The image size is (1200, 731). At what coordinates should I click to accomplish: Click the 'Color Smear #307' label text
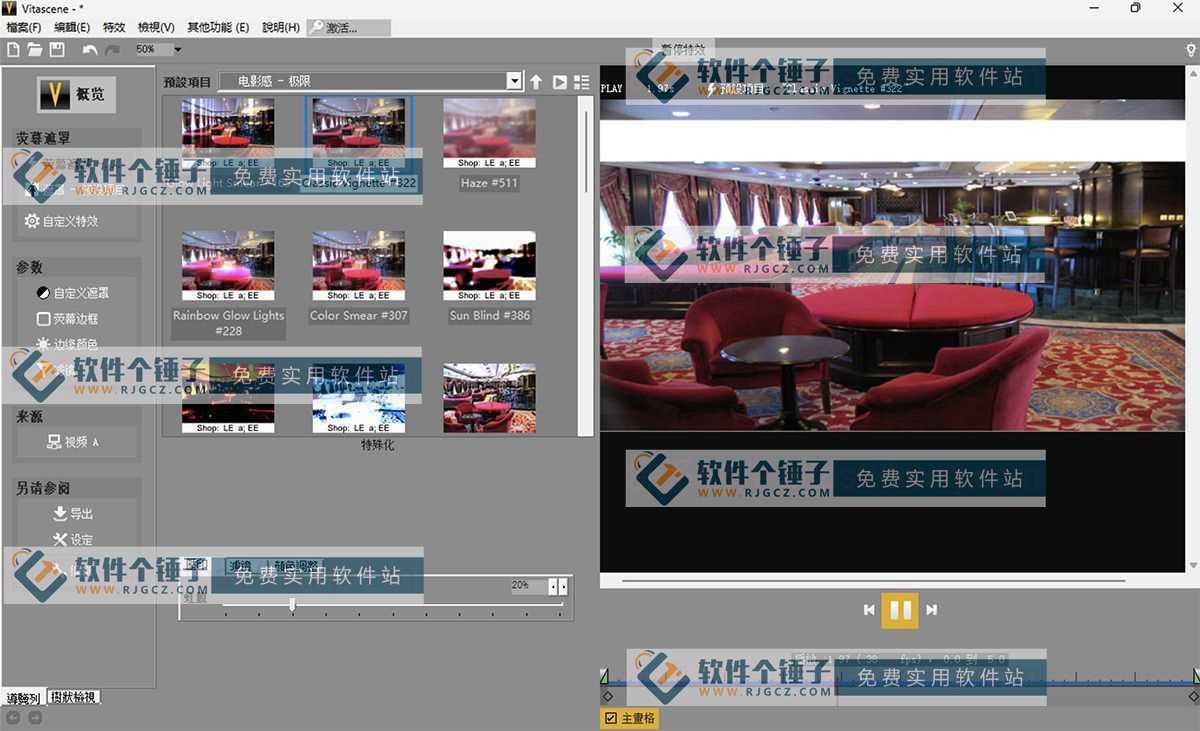coord(359,315)
